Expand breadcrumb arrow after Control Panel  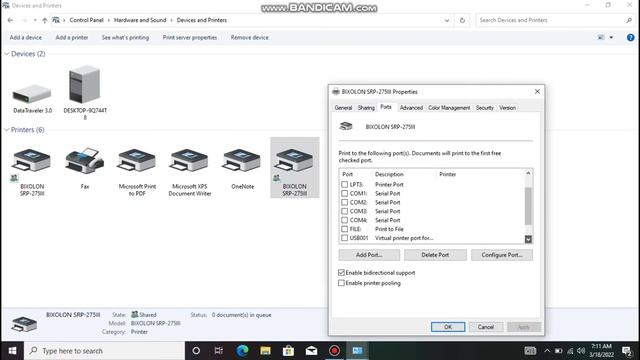(x=109, y=20)
